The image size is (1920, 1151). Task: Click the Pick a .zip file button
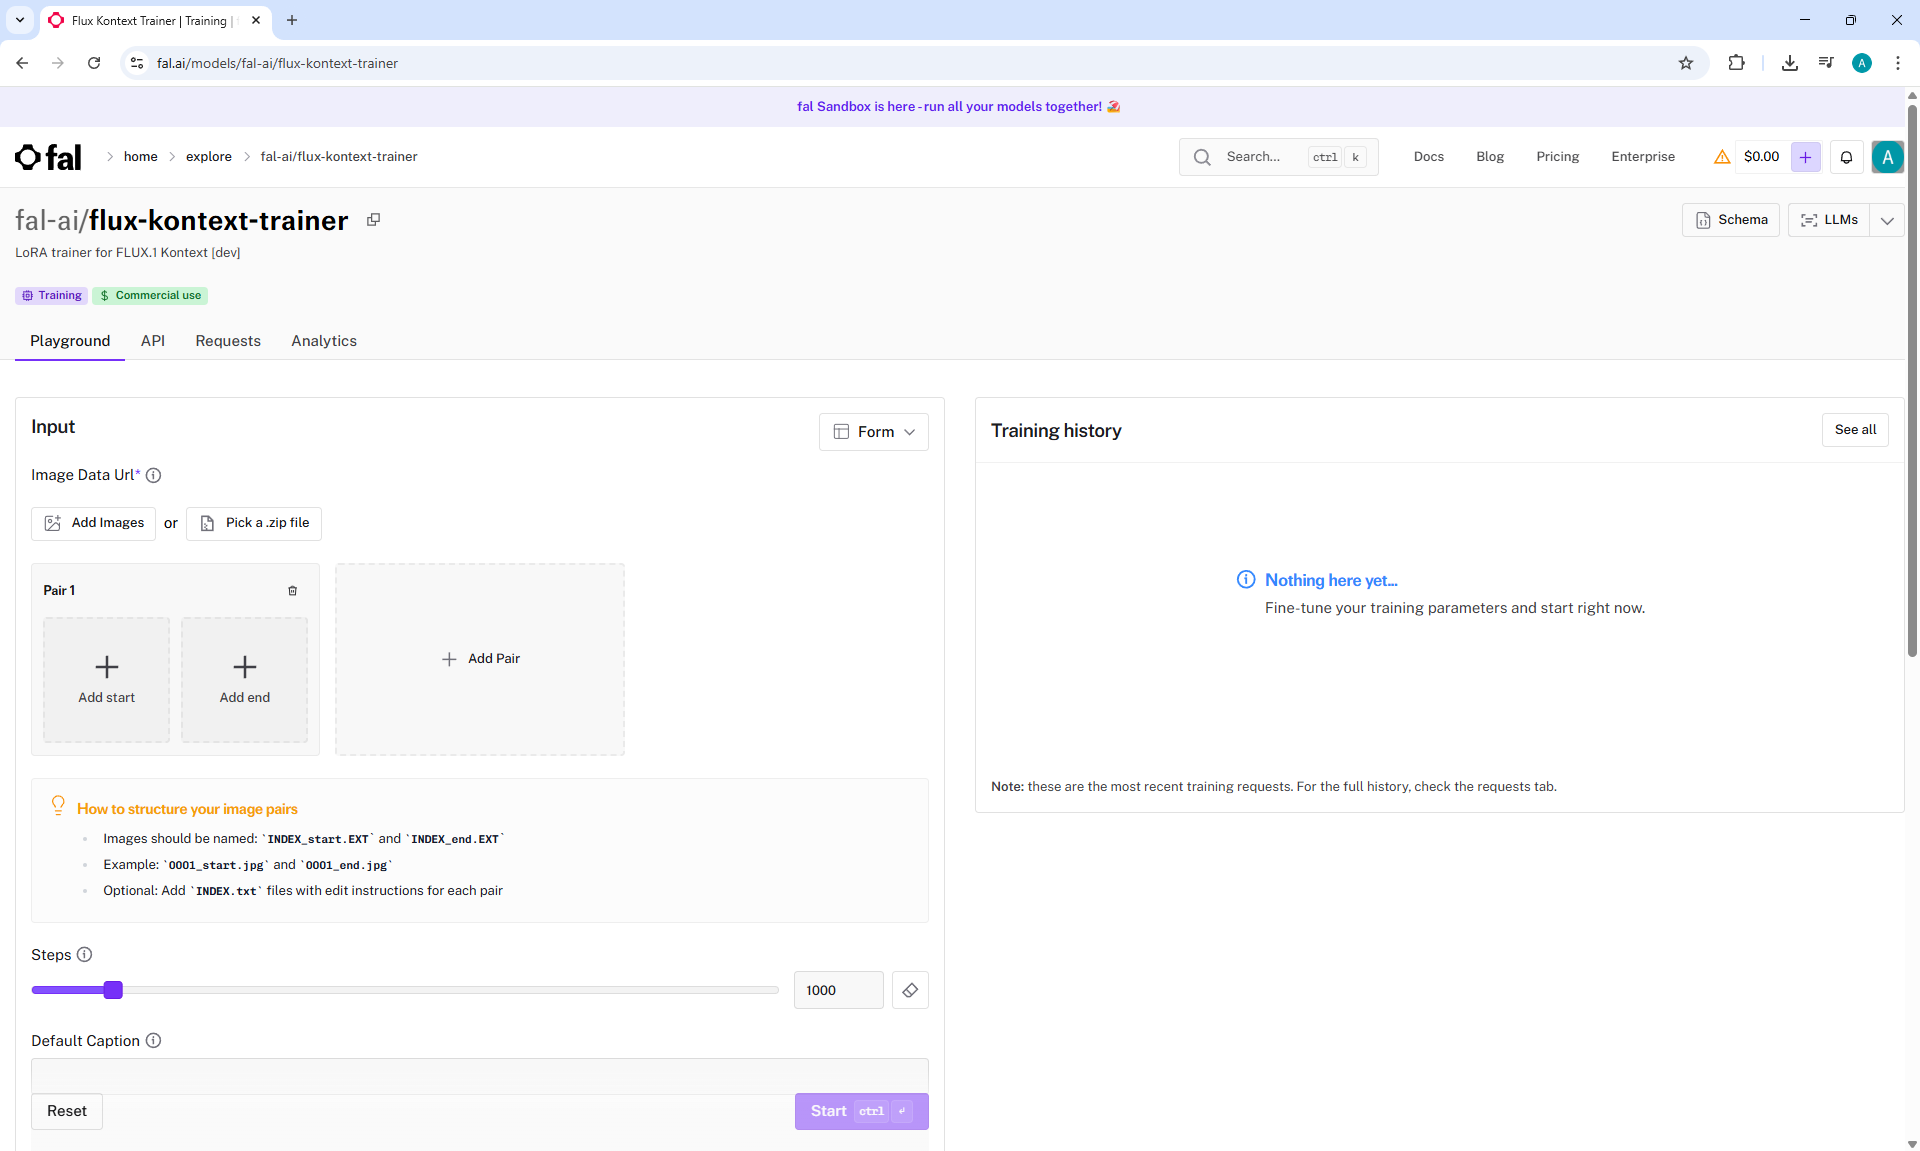(254, 523)
